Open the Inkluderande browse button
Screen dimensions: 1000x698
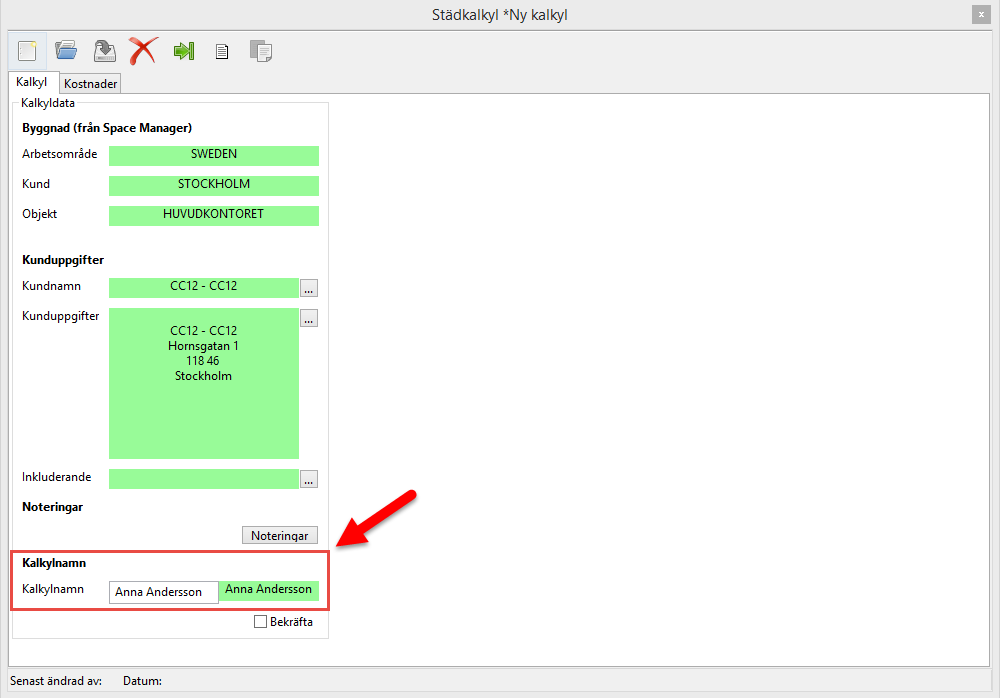[x=309, y=479]
